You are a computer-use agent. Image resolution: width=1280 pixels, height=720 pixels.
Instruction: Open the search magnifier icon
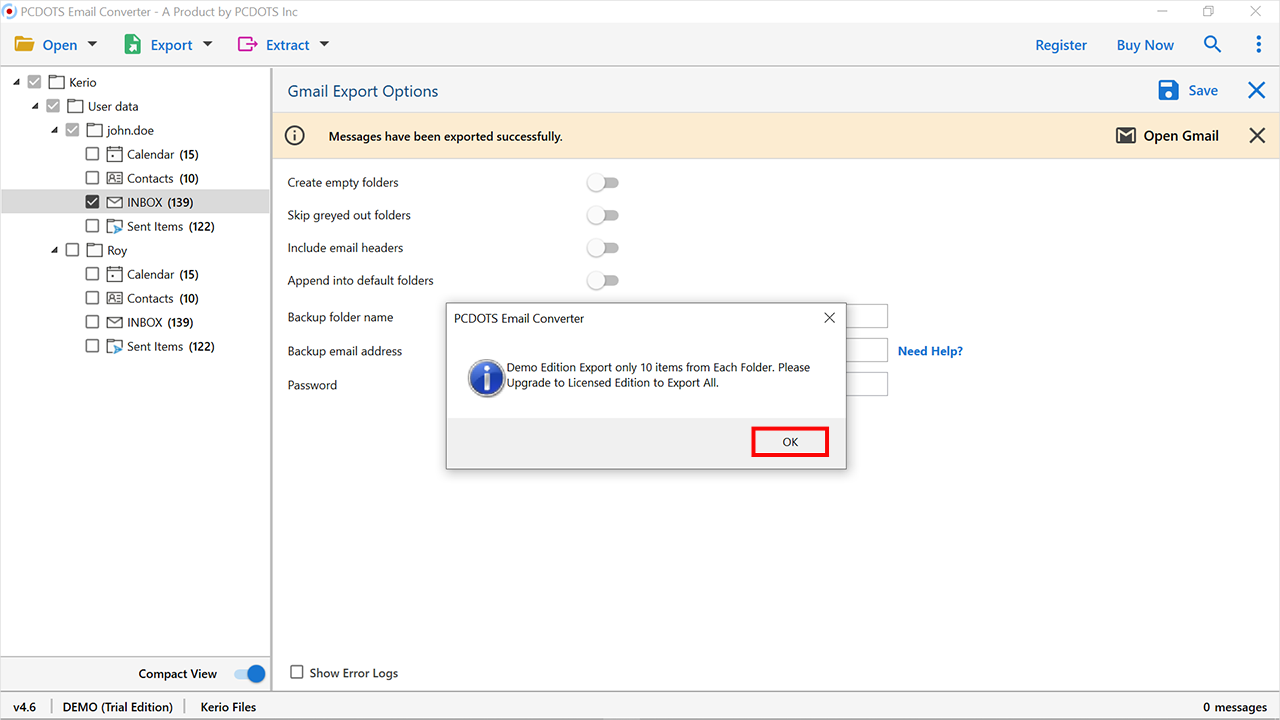[1212, 44]
